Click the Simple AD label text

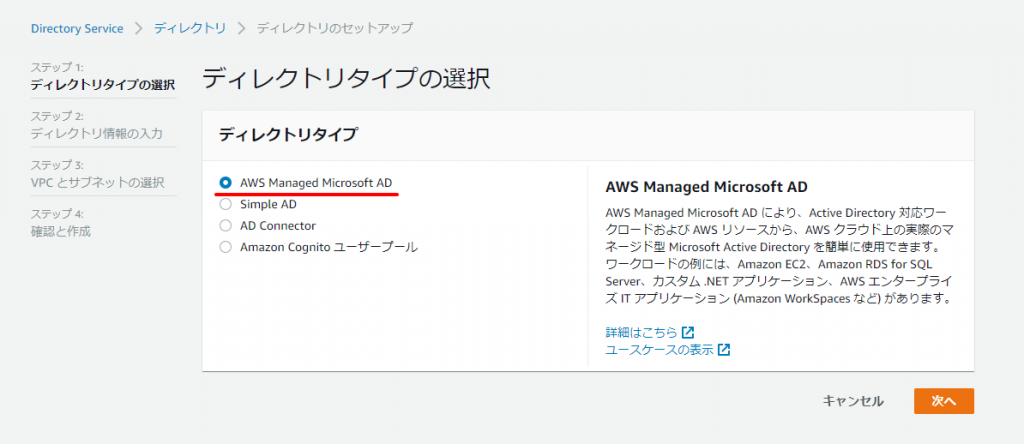268,204
